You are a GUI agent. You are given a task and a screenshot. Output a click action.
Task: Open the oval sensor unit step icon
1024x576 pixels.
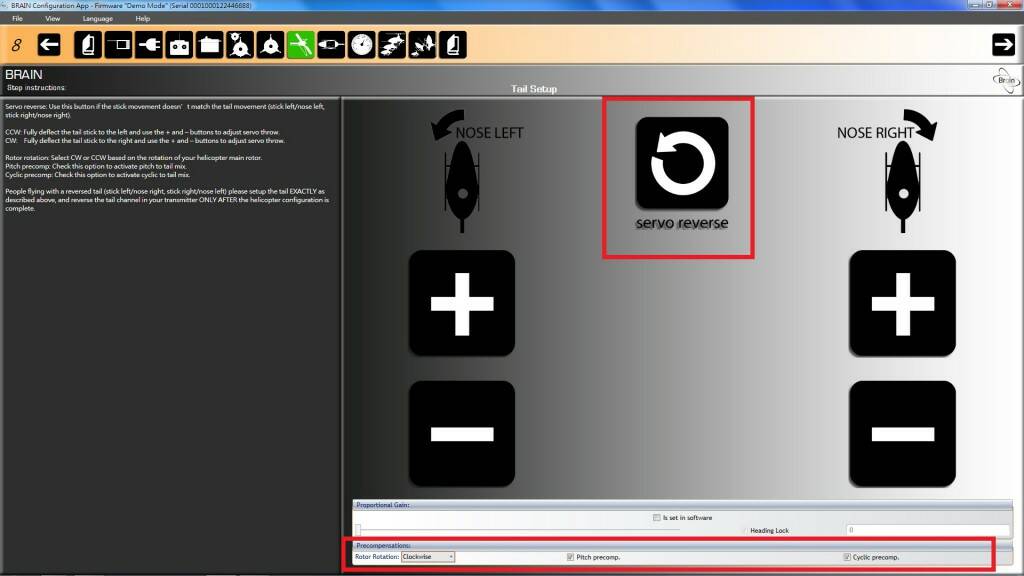tap(331, 45)
